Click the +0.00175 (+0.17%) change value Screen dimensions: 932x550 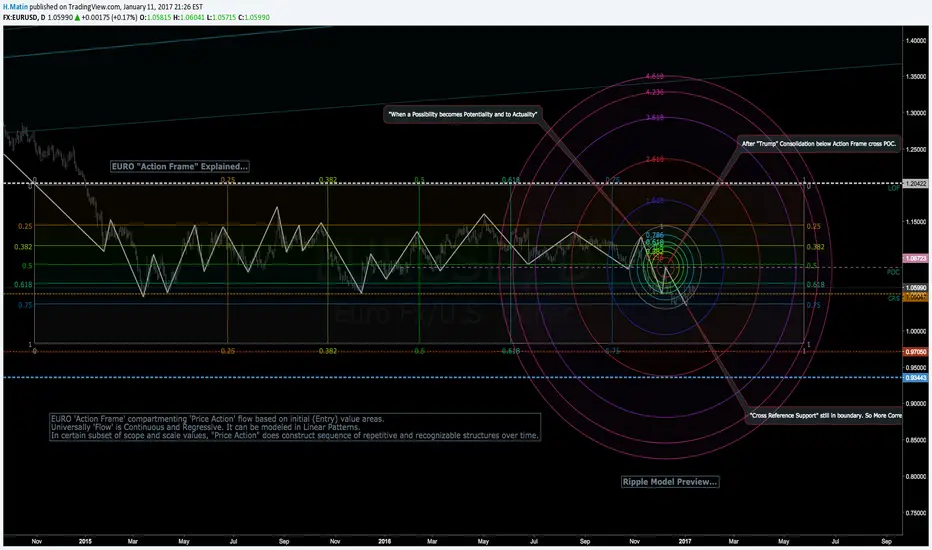(x=109, y=17)
